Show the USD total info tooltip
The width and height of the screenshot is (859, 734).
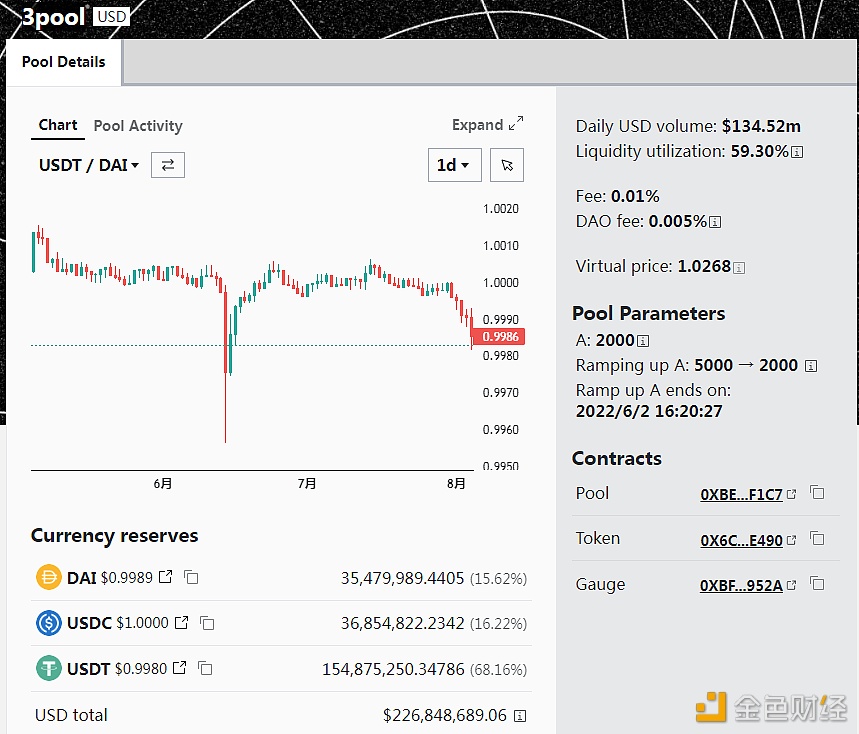(520, 716)
